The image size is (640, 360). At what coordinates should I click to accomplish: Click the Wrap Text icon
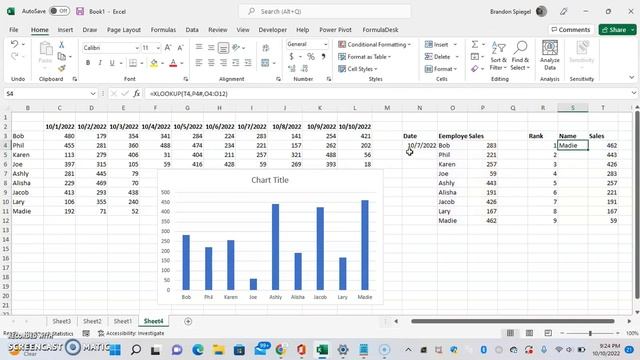(266, 48)
